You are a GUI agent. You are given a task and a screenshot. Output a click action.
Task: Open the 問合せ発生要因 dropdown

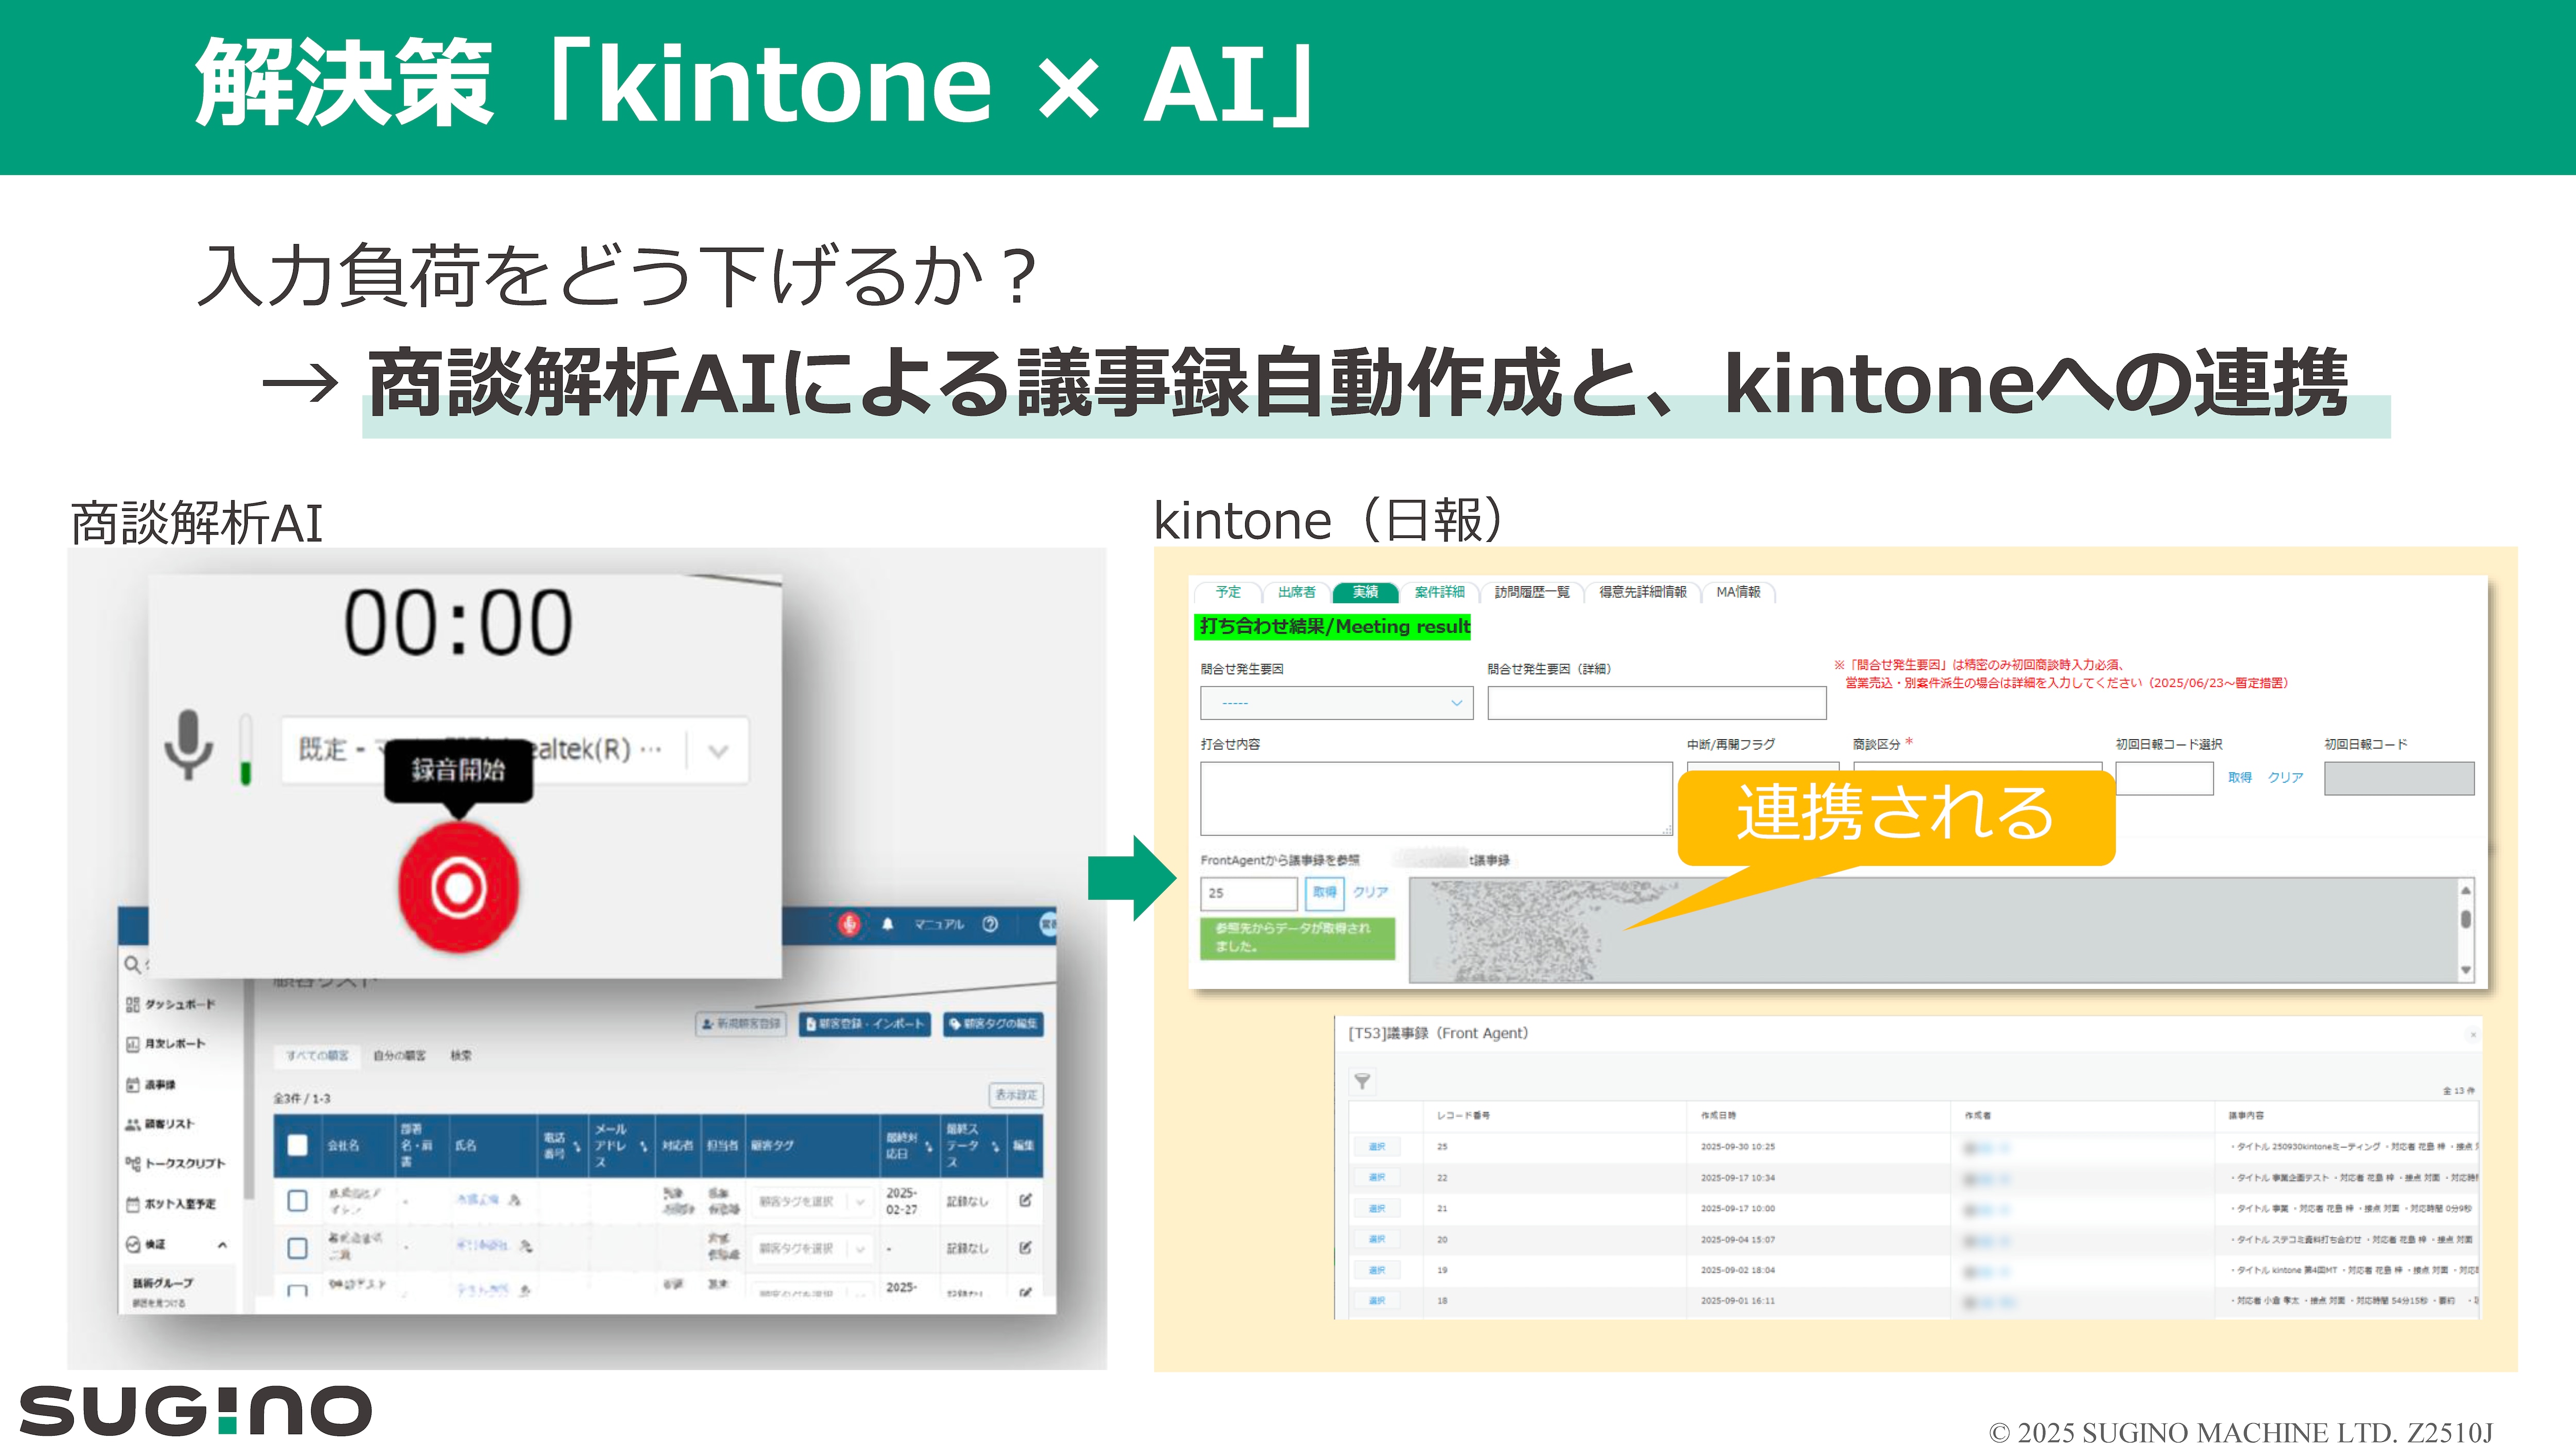point(1336,703)
